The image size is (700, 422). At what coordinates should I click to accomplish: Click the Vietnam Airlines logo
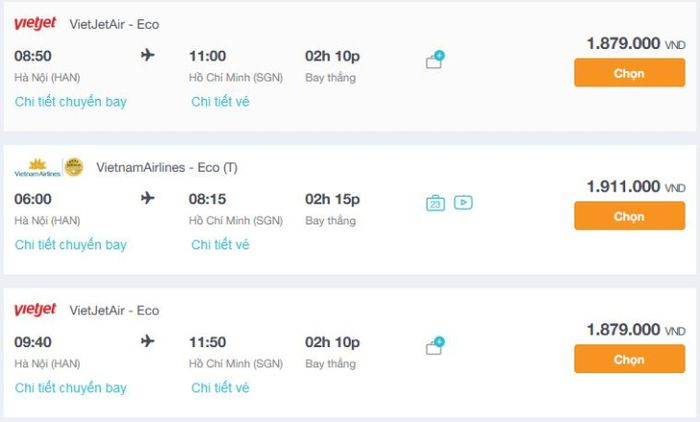(37, 167)
